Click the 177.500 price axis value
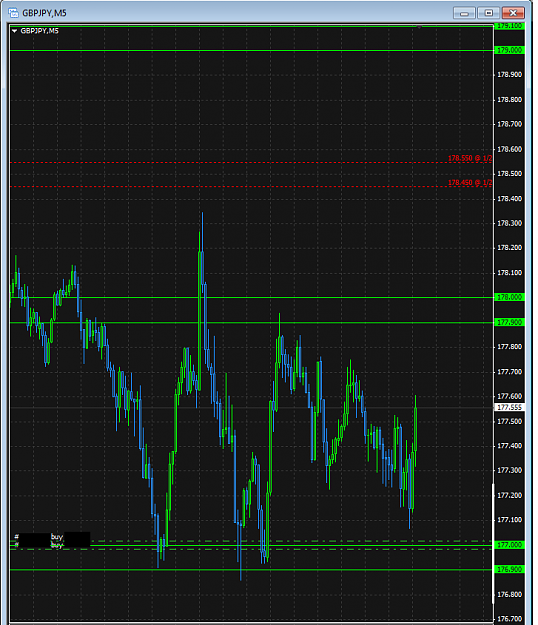Viewport: 538px width, 625px height. pos(509,421)
